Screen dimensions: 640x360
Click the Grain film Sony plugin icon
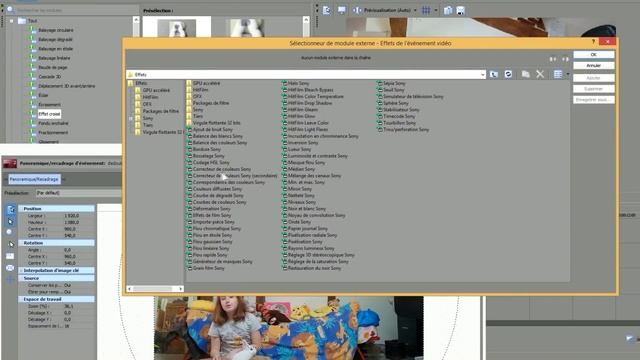pyautogui.click(x=189, y=268)
